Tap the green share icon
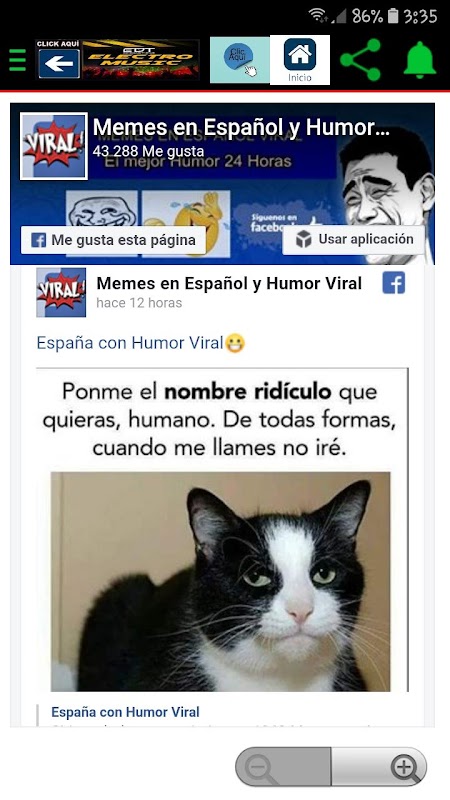450x800 pixels. (x=361, y=60)
